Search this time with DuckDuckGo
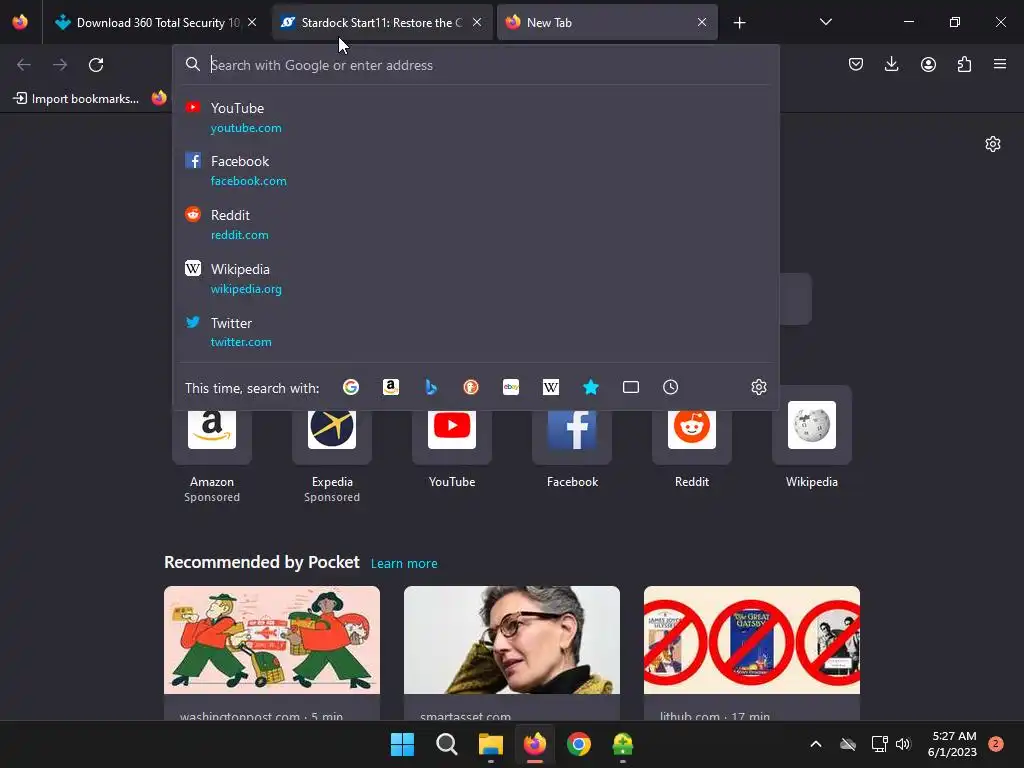The width and height of the screenshot is (1024, 768). [x=471, y=387]
